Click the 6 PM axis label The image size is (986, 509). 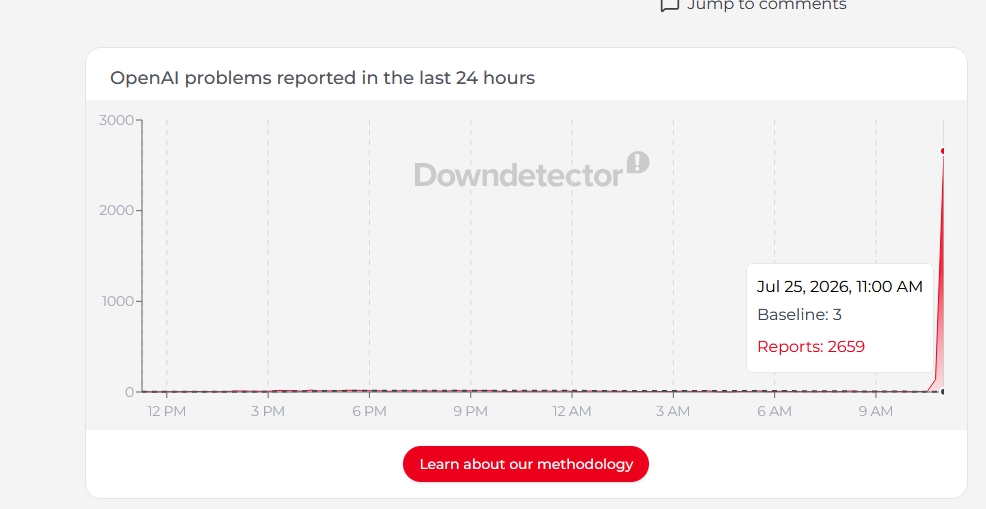coord(369,411)
